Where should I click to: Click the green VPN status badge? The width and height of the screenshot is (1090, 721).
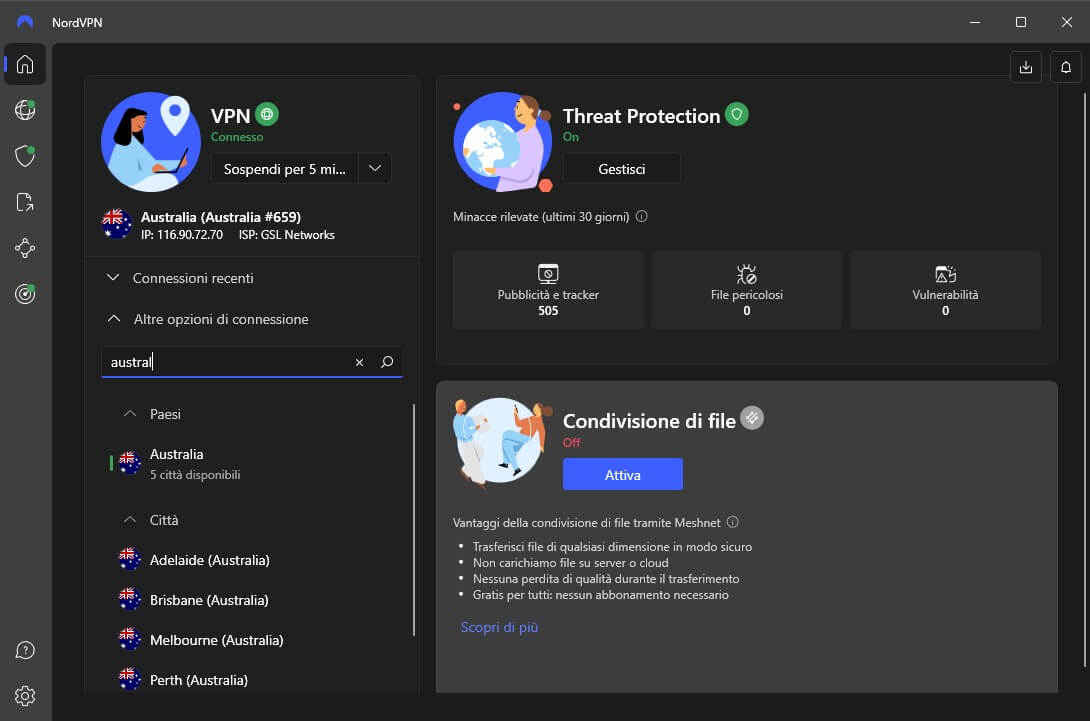(x=267, y=114)
